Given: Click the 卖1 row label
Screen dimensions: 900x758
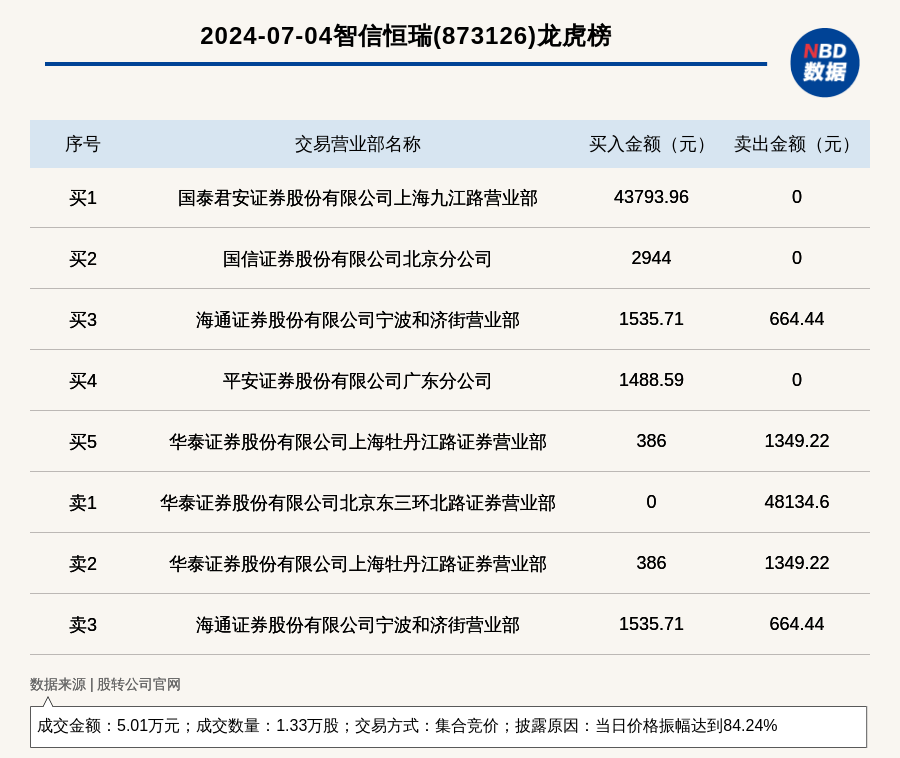Looking at the screenshot, I should [83, 503].
